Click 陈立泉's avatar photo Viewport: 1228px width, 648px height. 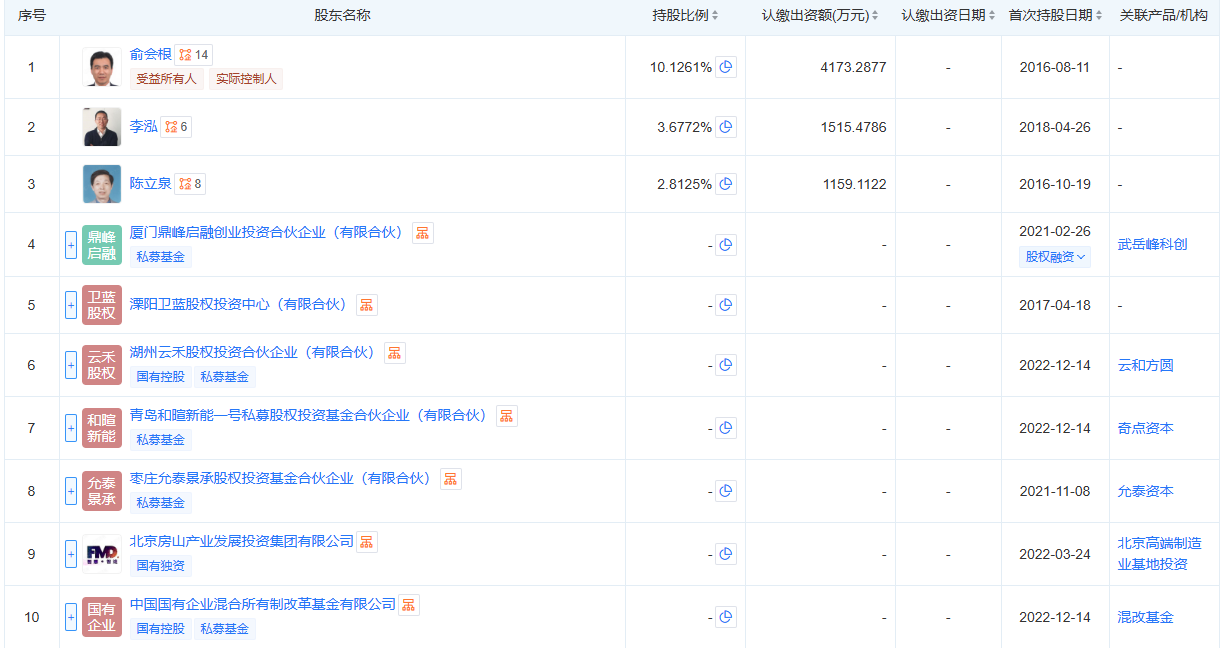tap(101, 184)
